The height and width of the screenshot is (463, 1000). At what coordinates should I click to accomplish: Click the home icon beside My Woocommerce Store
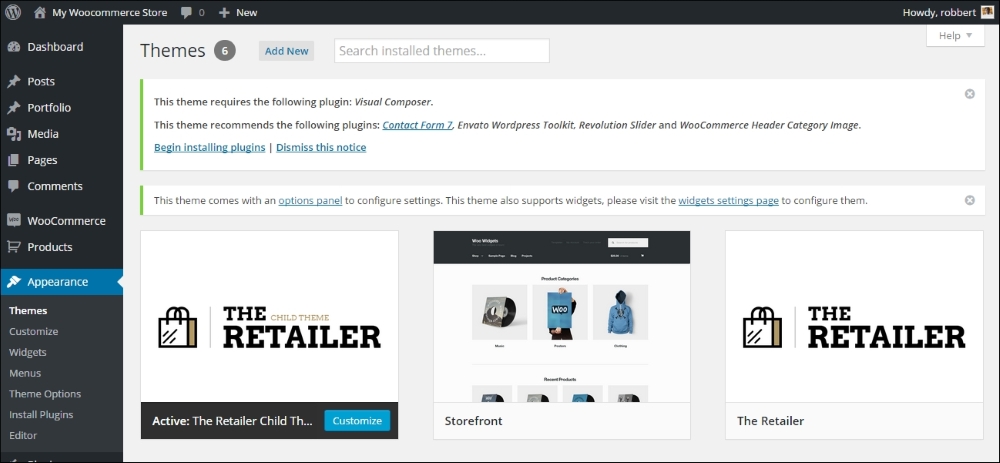tap(40, 12)
